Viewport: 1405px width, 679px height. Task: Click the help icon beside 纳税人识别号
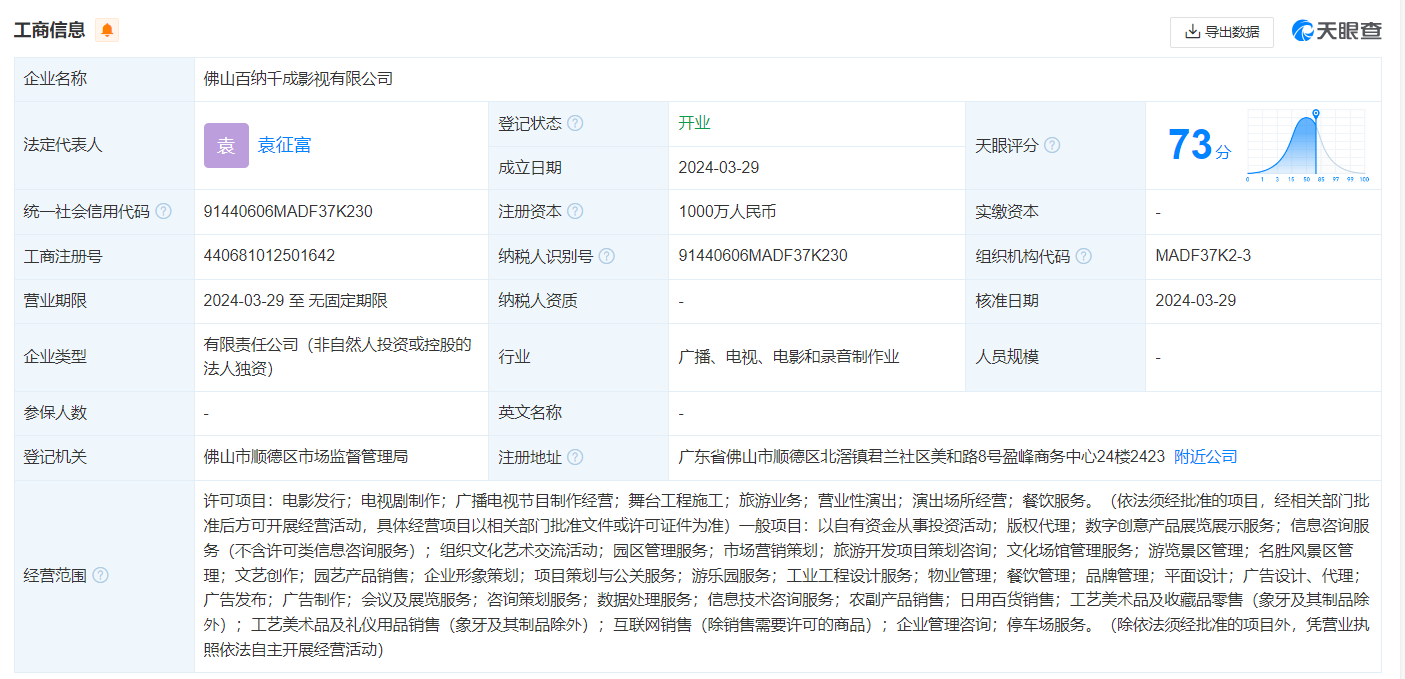point(606,257)
